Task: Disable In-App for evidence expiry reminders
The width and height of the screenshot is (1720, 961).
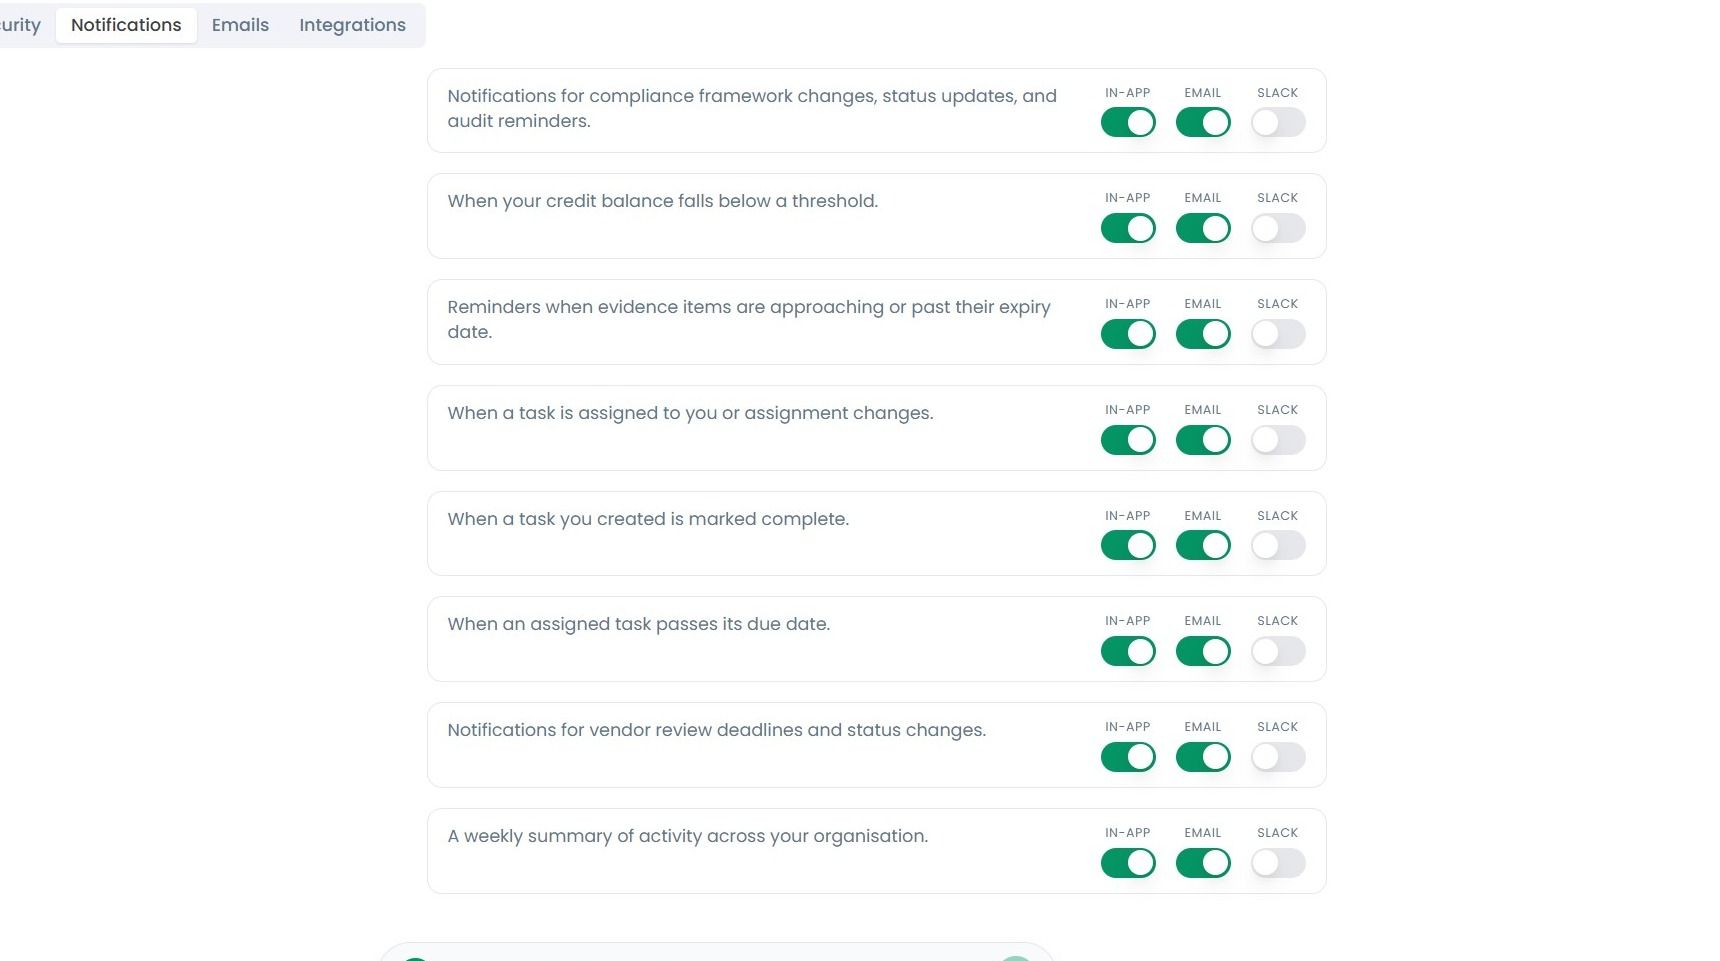Action: pos(1128,334)
